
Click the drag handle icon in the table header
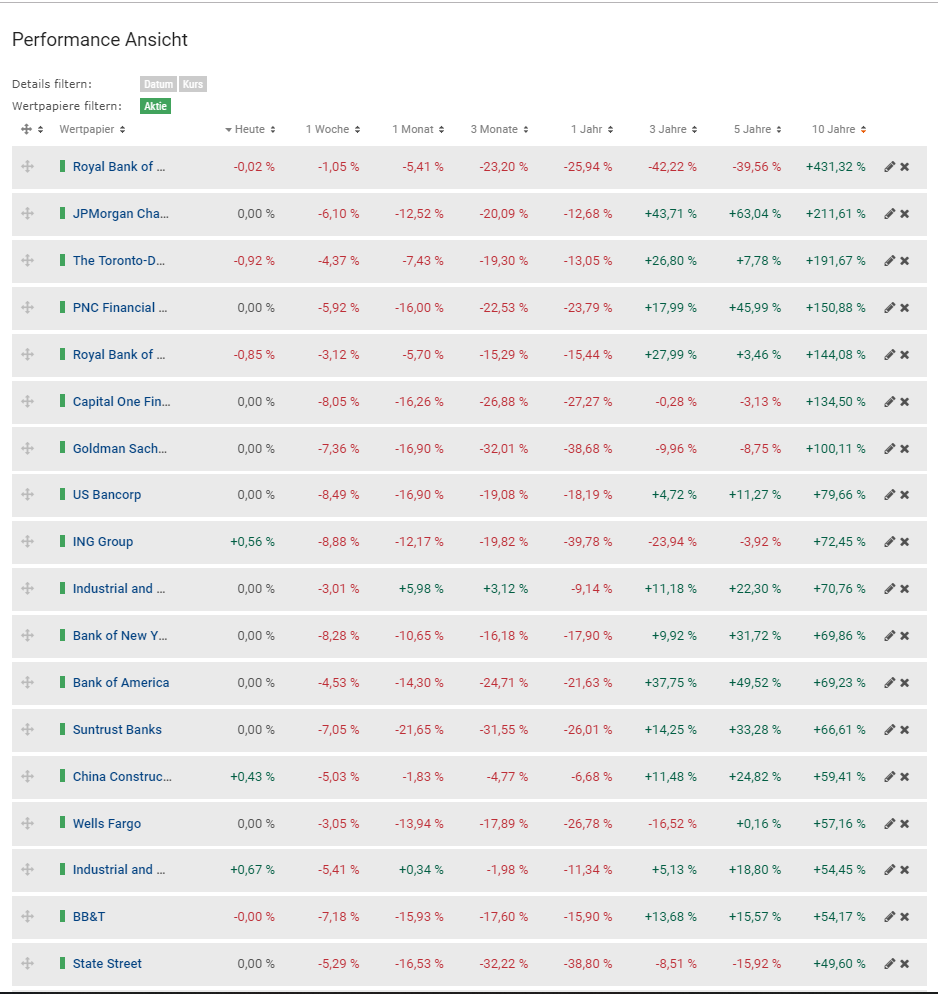pyautogui.click(x=27, y=130)
